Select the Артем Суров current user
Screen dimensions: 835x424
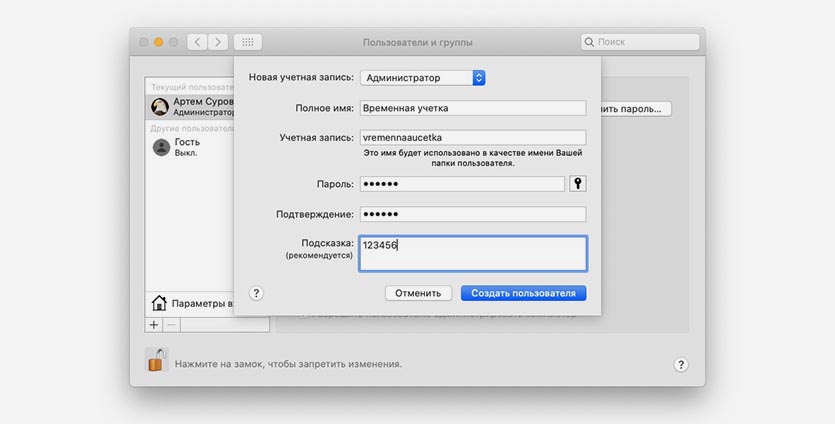coord(190,106)
